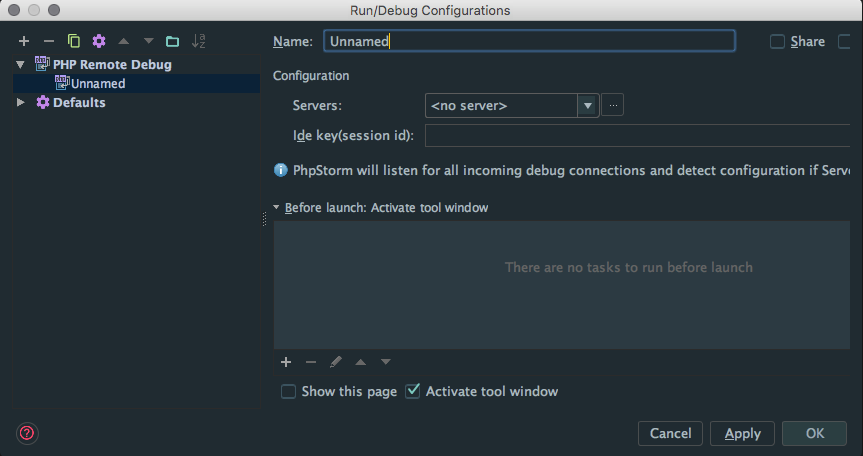This screenshot has height=456, width=863.
Task: Move configuration down in the list
Action: coord(149,41)
